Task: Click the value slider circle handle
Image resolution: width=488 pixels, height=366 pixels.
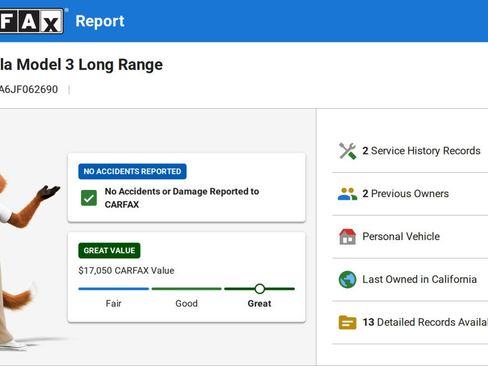Action: 260,289
